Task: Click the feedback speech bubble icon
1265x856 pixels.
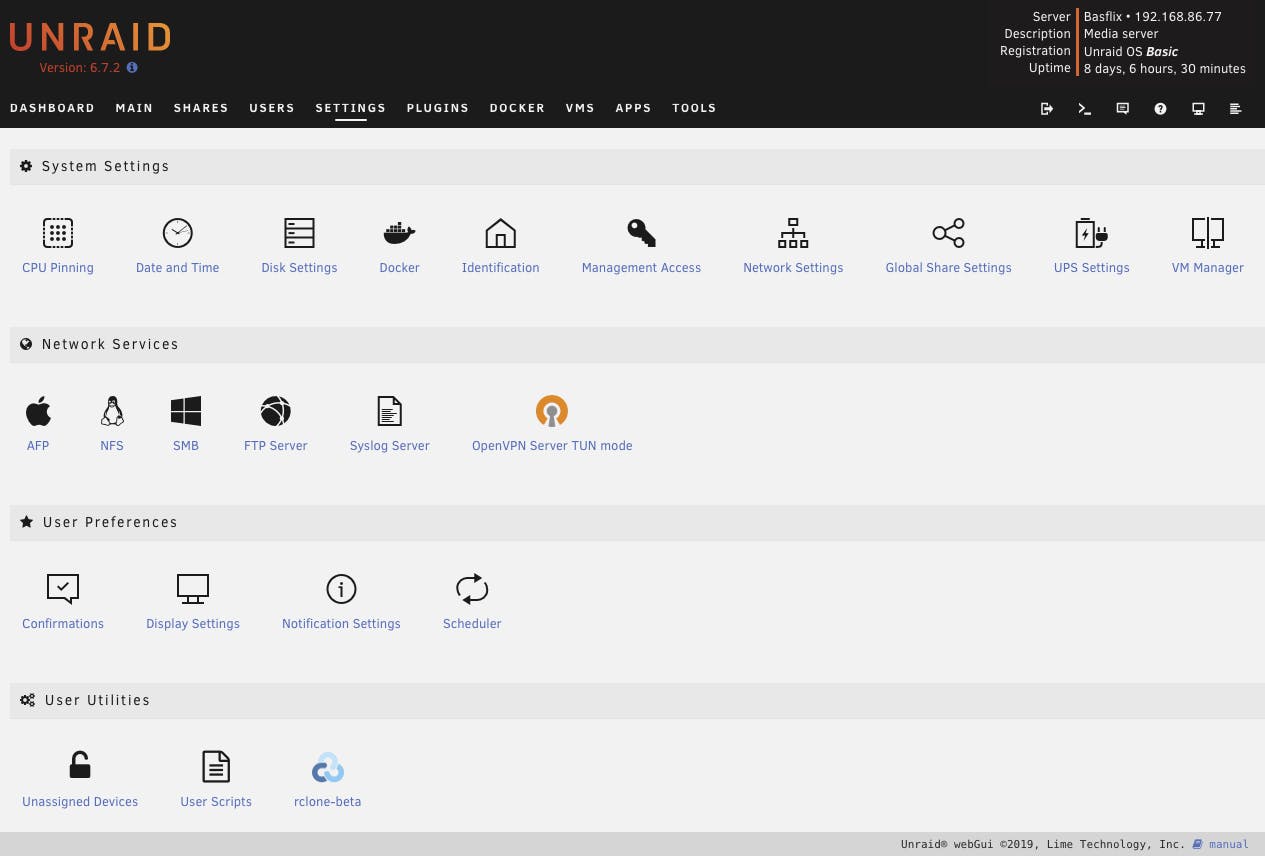Action: tap(1123, 108)
